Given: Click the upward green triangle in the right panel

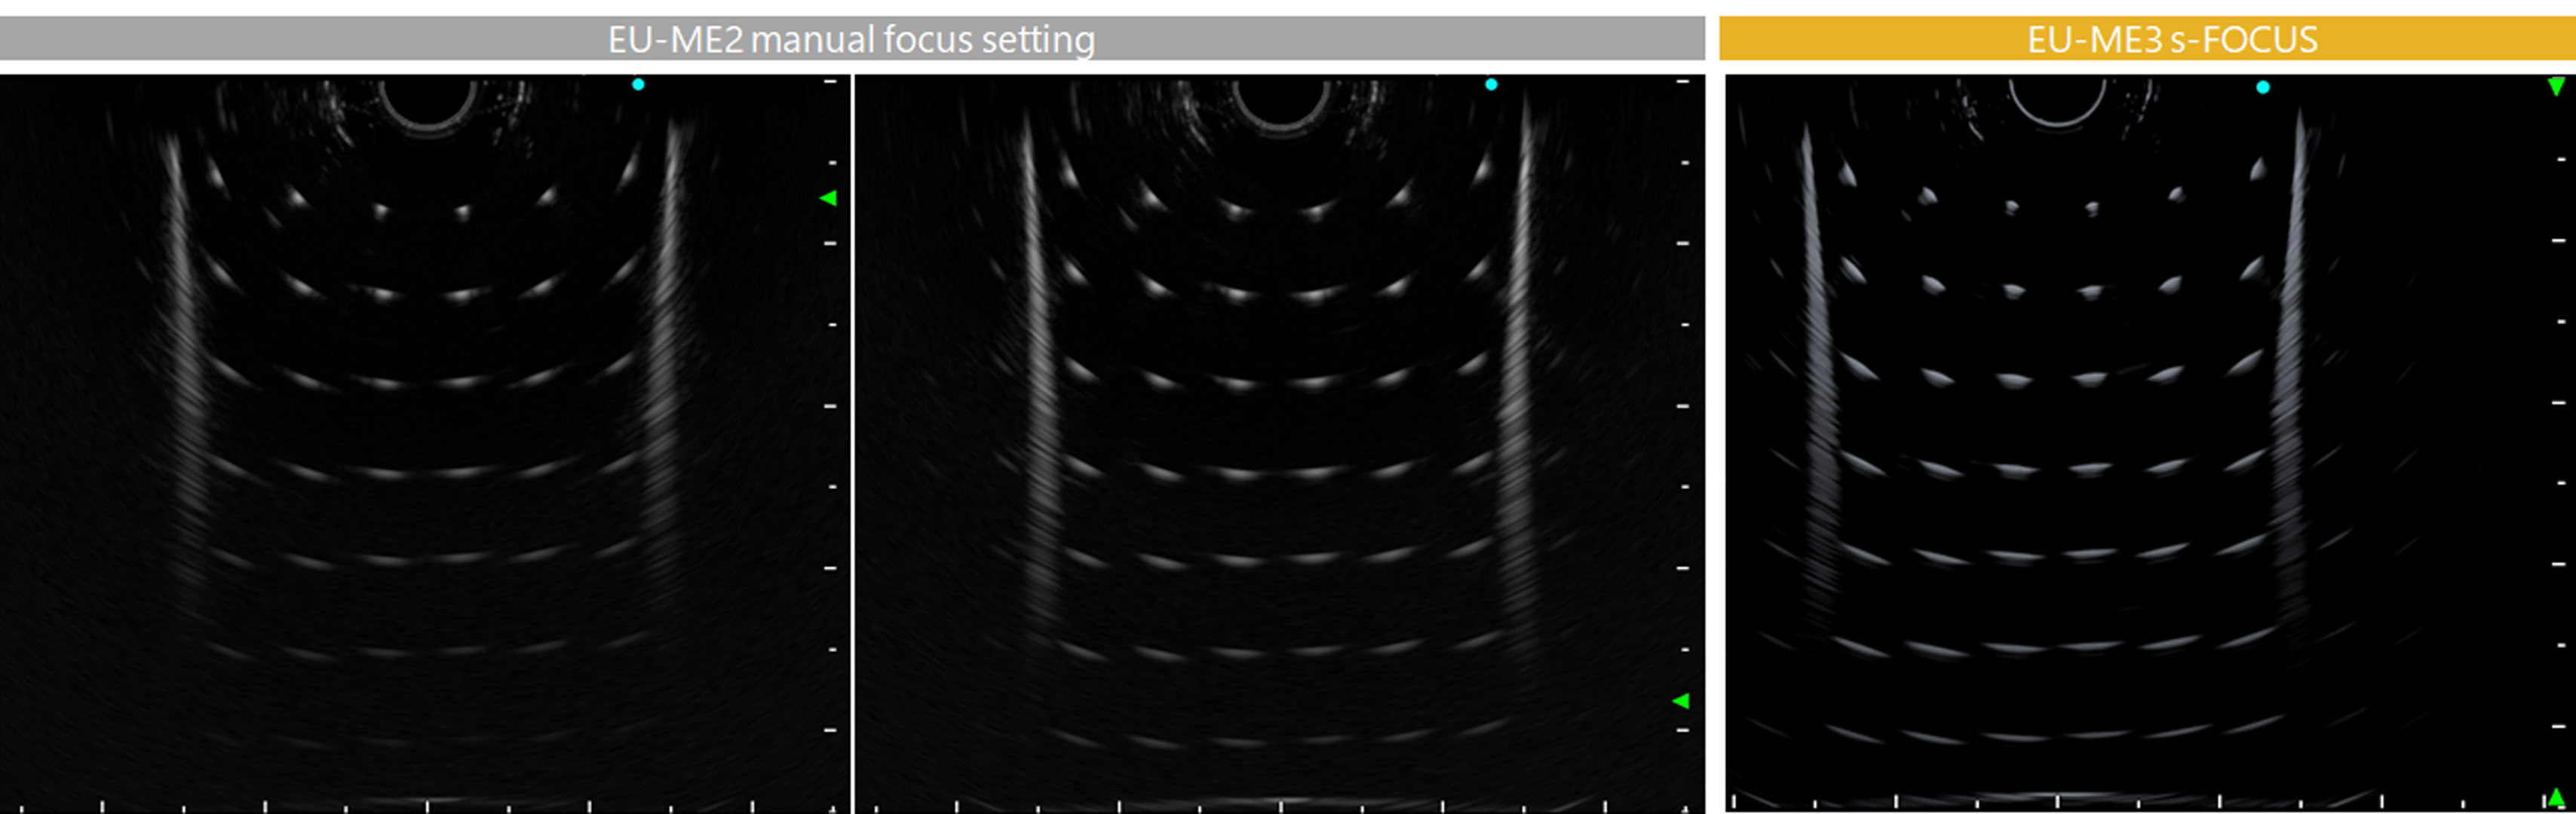Looking at the screenshot, I should coord(2556,797).
